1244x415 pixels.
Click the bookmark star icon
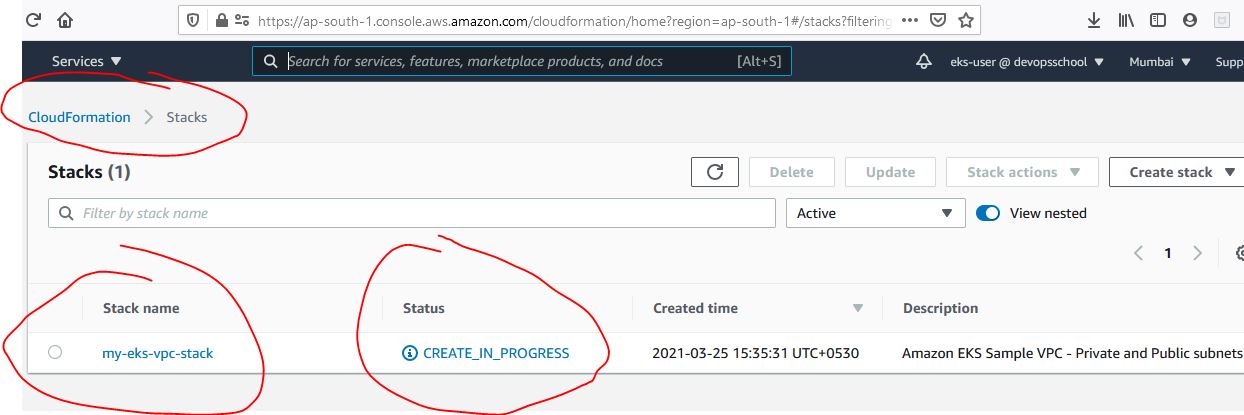click(x=965, y=20)
